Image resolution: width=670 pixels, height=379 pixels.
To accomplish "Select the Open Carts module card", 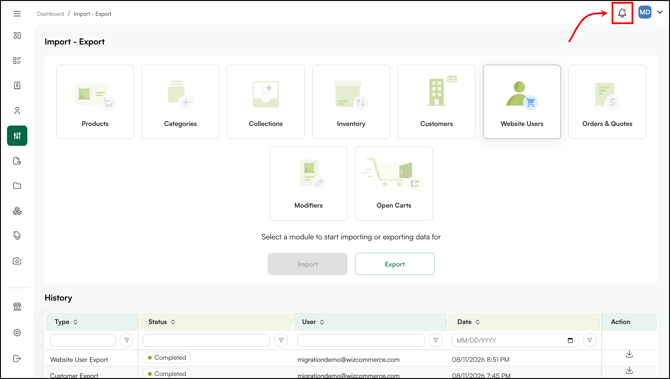I will 394,183.
